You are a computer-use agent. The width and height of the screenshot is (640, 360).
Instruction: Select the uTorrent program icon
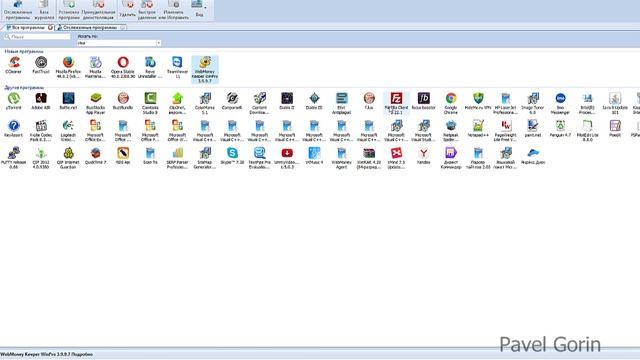click(x=13, y=101)
